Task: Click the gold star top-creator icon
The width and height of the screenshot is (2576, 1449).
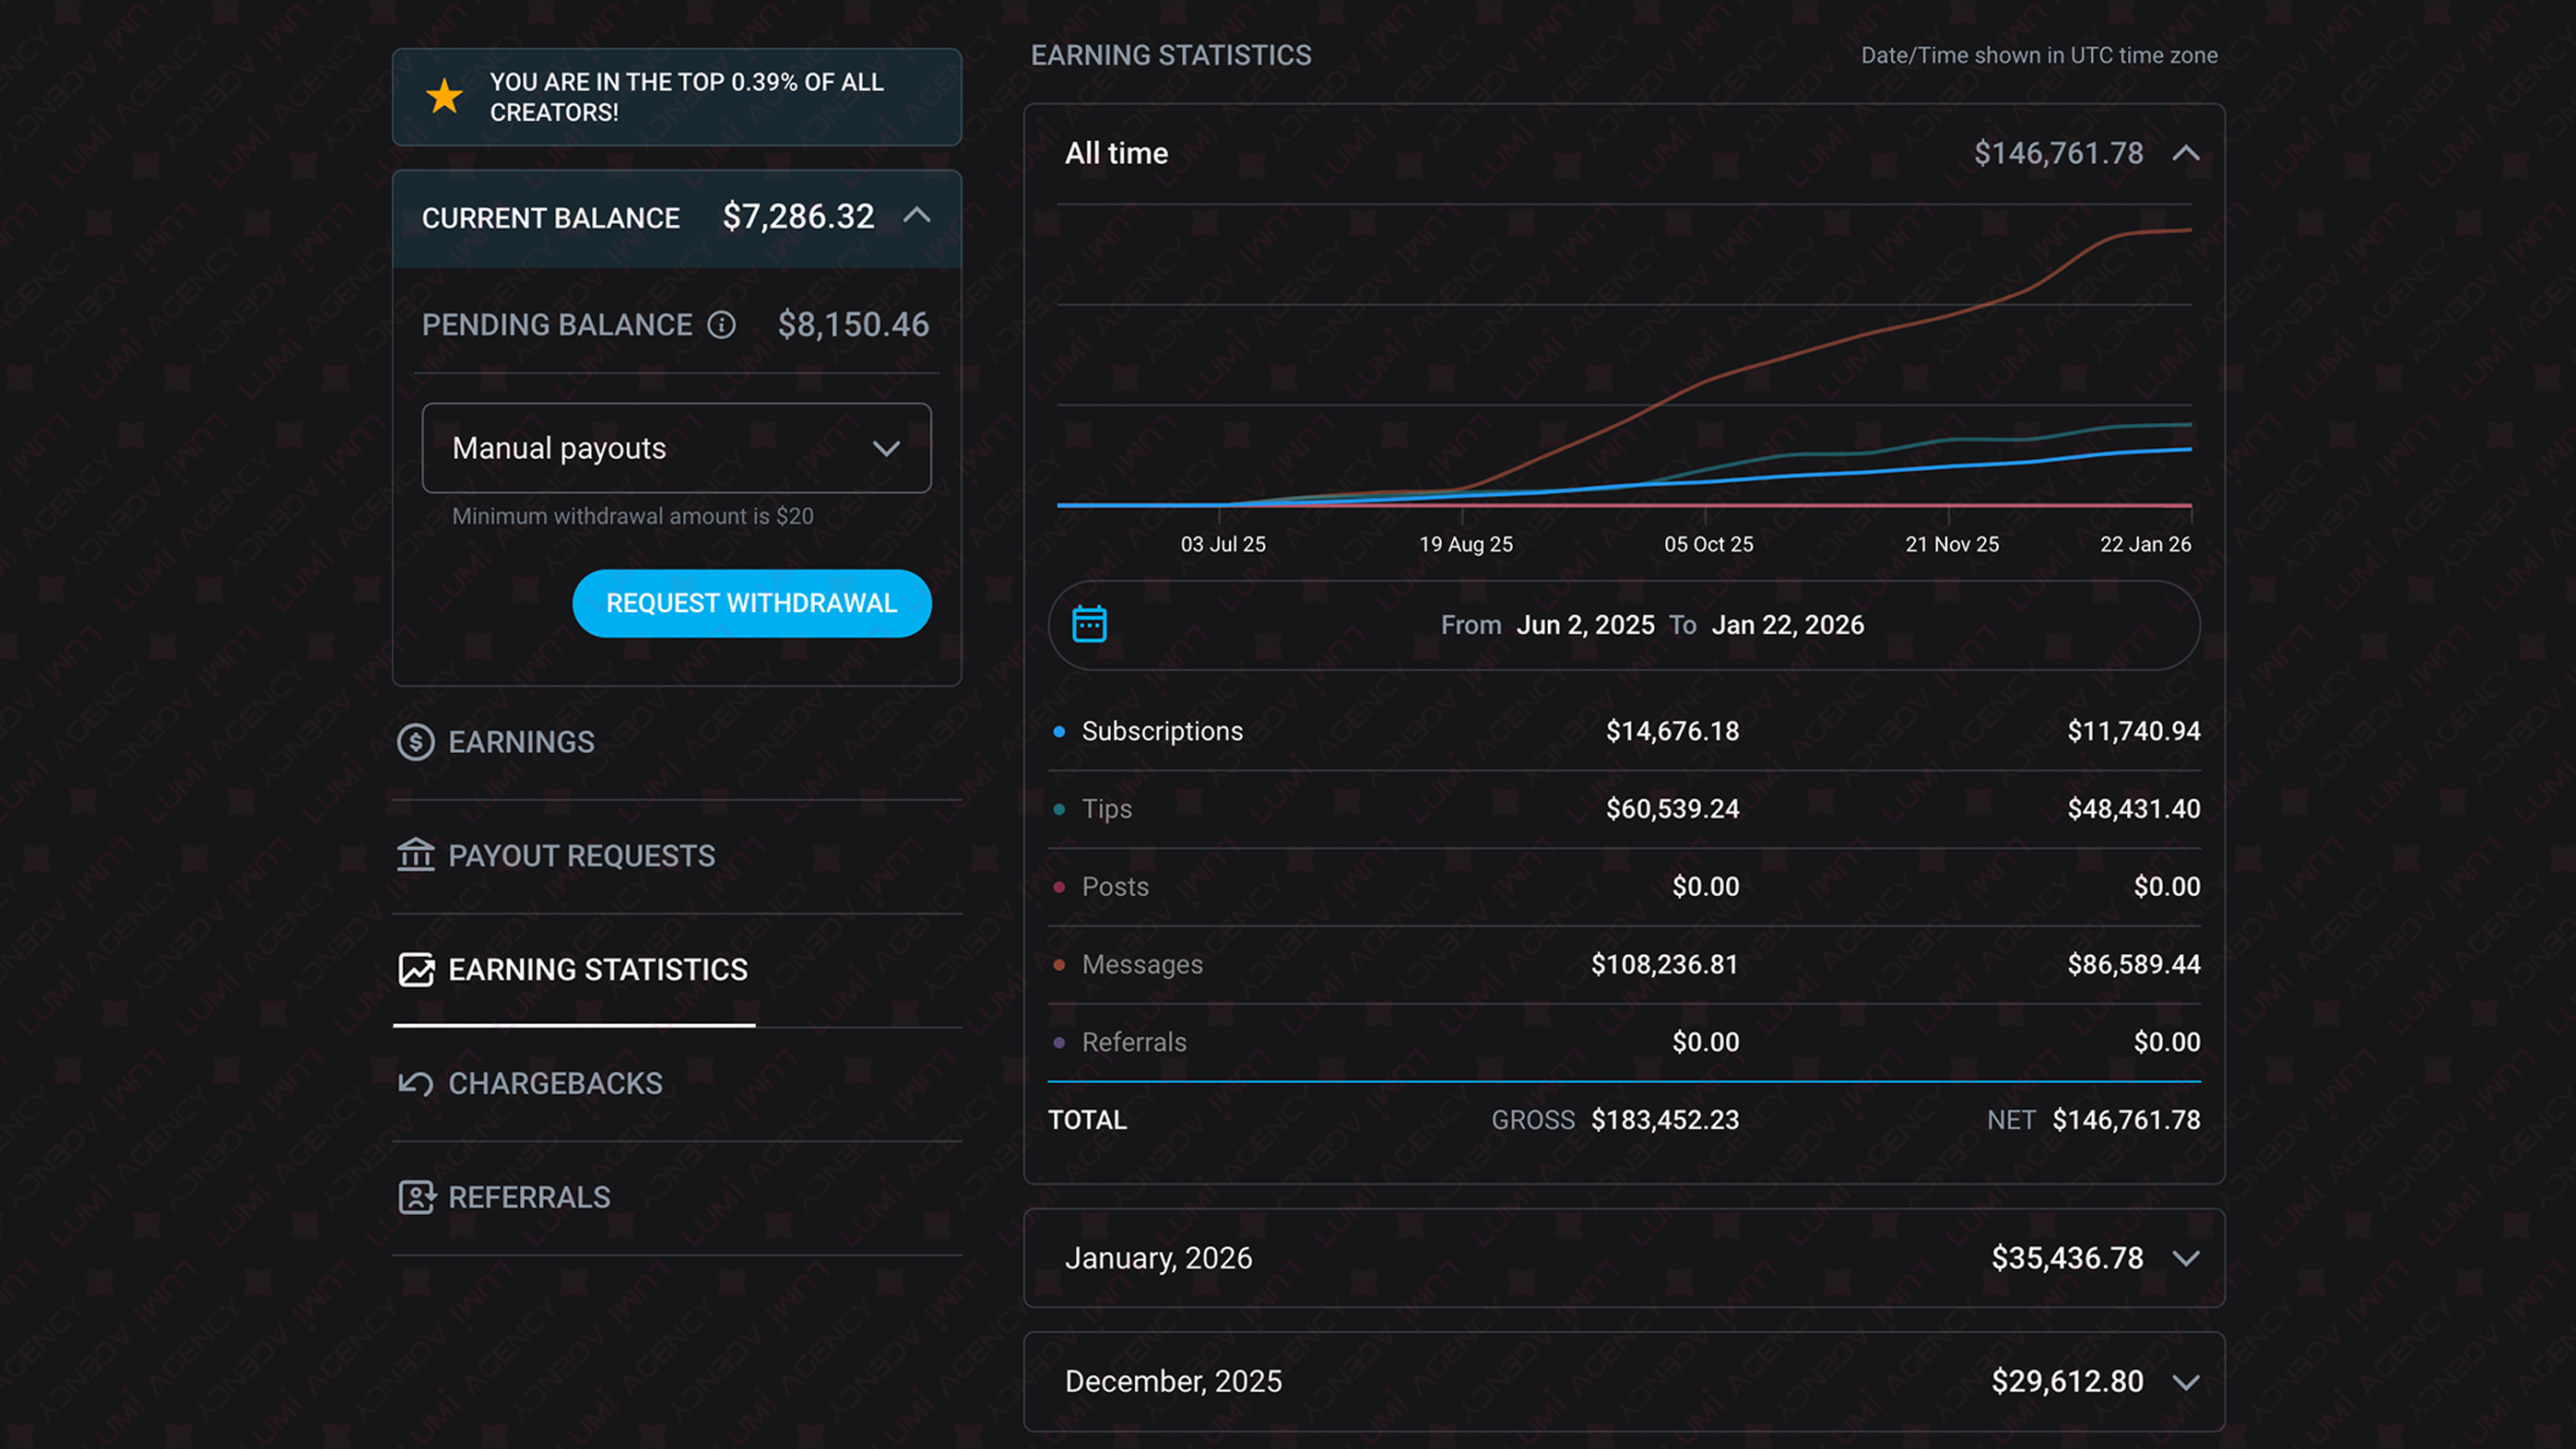Action: (x=444, y=97)
